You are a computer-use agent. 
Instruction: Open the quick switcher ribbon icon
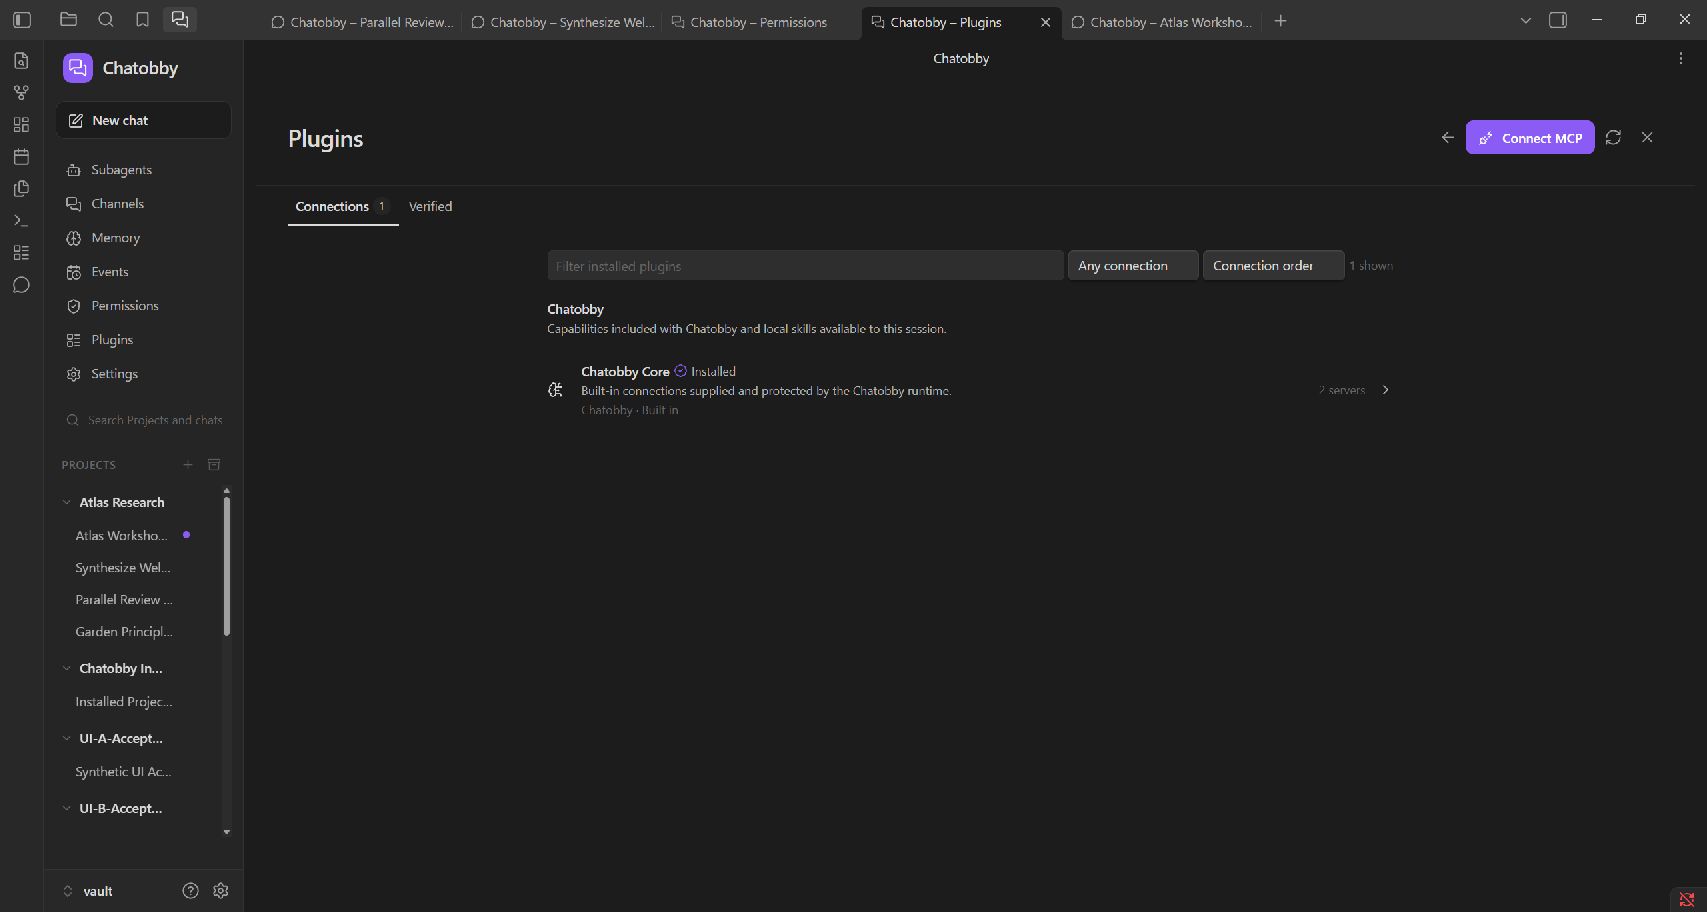[21, 61]
